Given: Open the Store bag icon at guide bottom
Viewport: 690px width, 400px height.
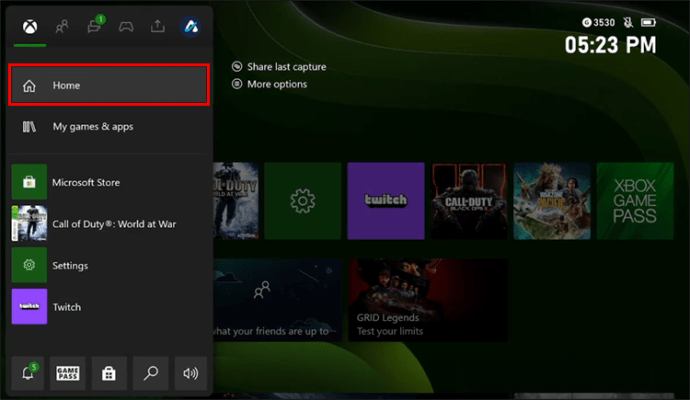Looking at the screenshot, I should pos(109,373).
